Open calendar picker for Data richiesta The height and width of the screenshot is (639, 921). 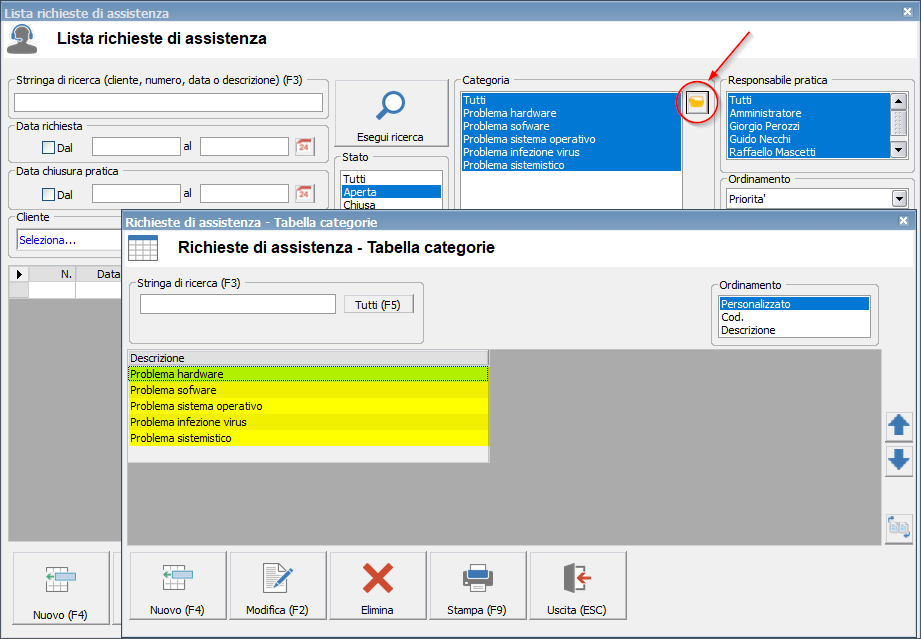[304, 147]
